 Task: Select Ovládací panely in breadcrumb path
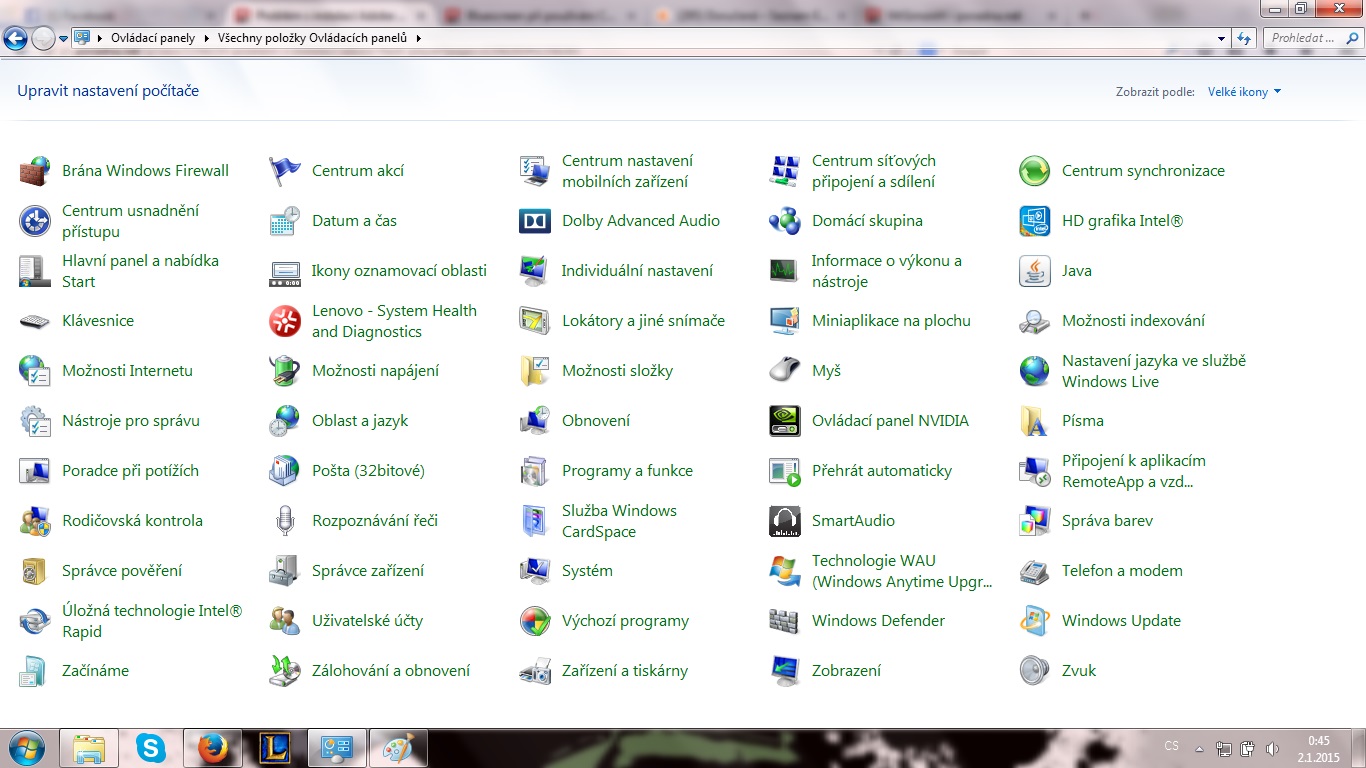click(153, 38)
